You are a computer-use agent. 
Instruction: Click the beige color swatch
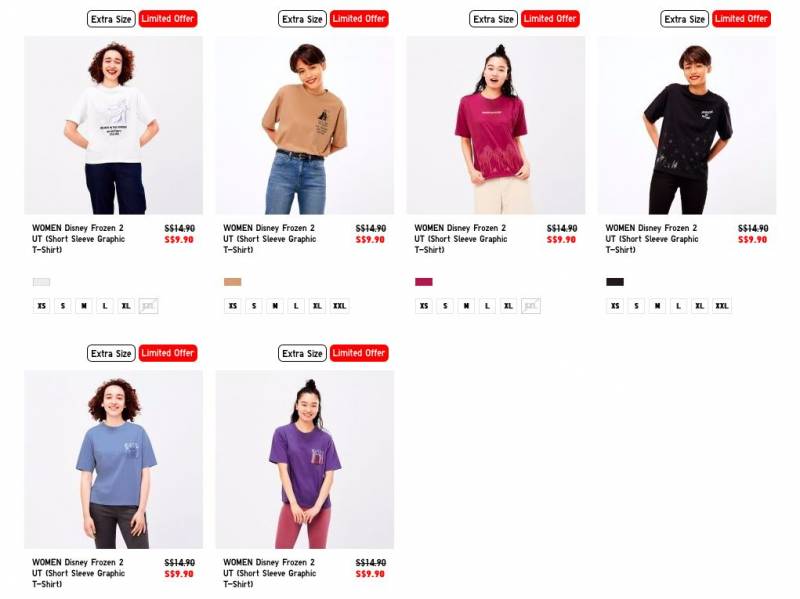pos(233,282)
